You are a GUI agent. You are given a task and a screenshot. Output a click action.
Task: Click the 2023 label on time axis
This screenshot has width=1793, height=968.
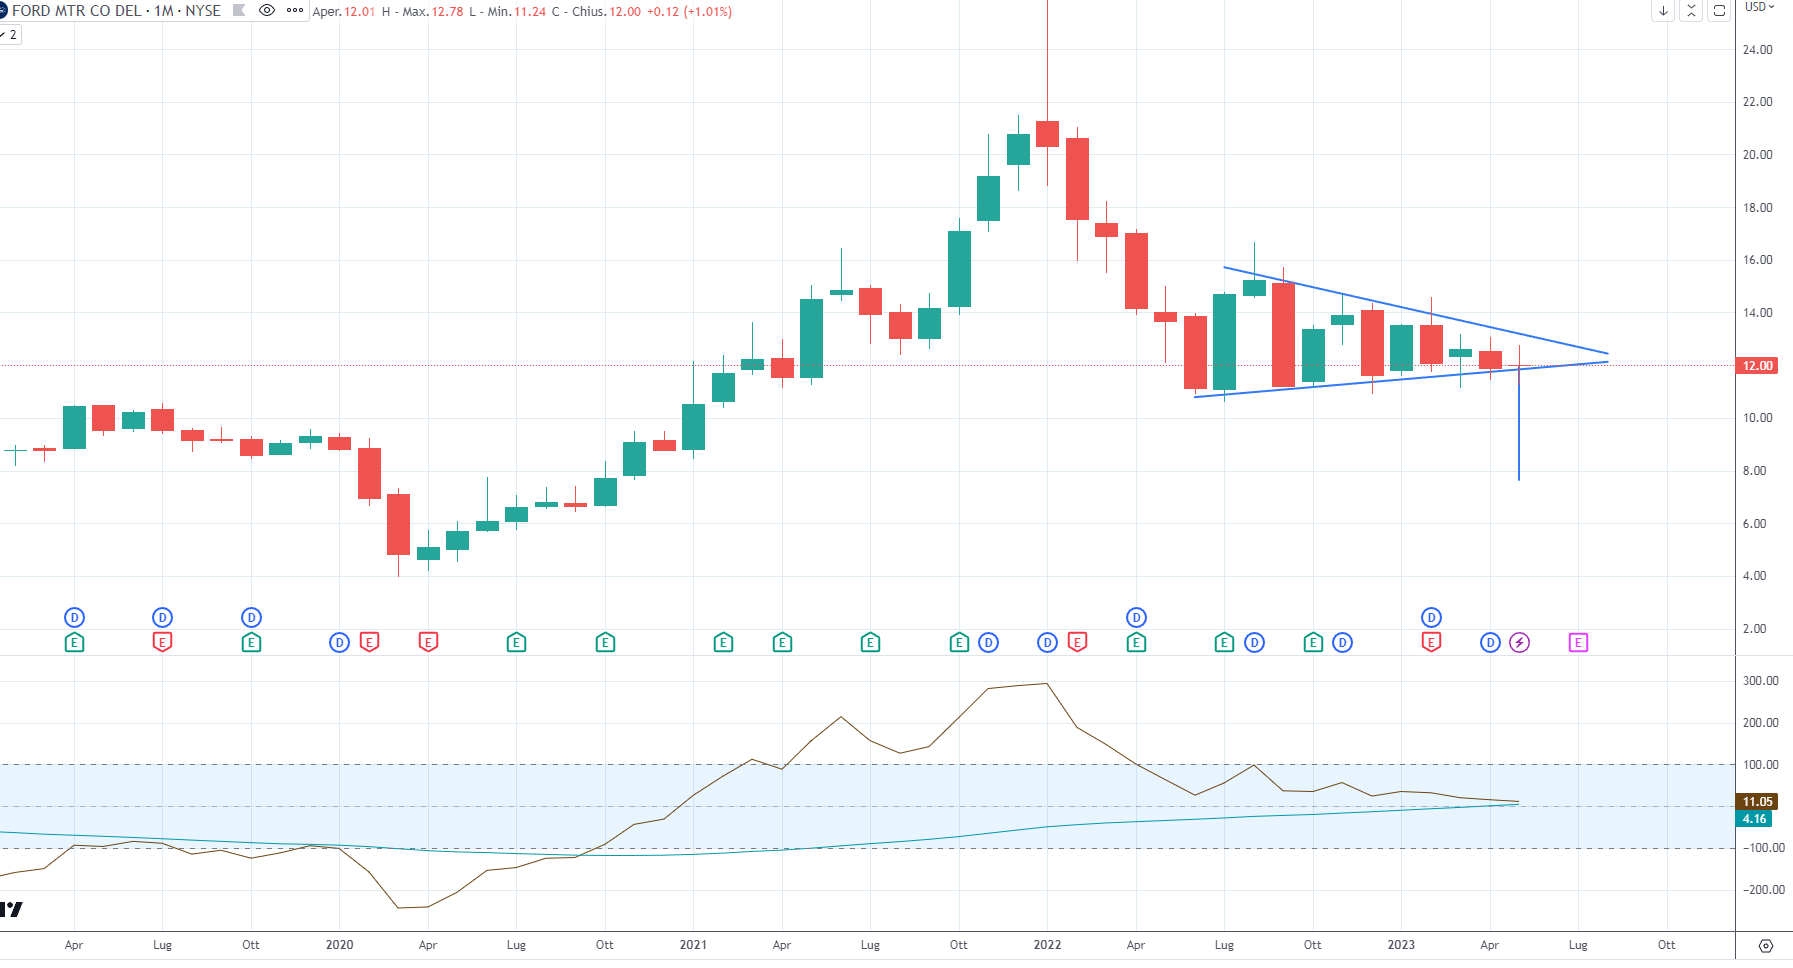(x=1401, y=945)
